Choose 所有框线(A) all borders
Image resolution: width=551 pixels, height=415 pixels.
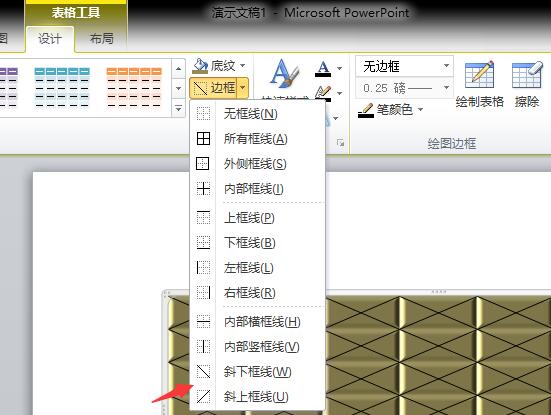coord(257,139)
